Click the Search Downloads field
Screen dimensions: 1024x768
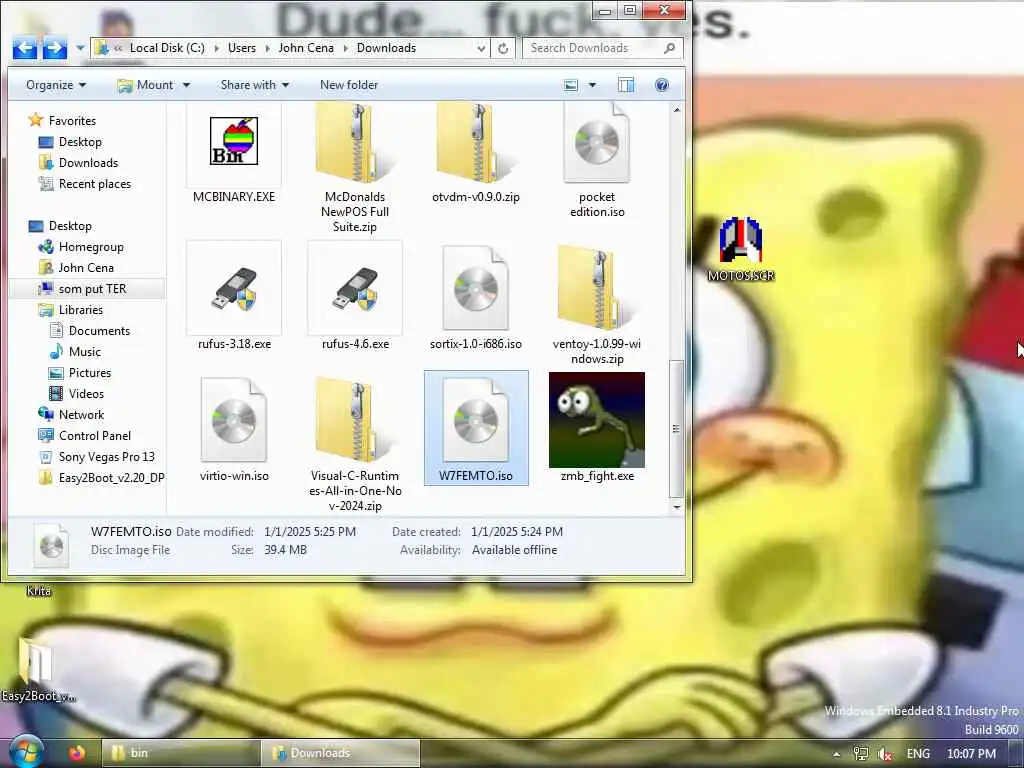click(x=602, y=48)
